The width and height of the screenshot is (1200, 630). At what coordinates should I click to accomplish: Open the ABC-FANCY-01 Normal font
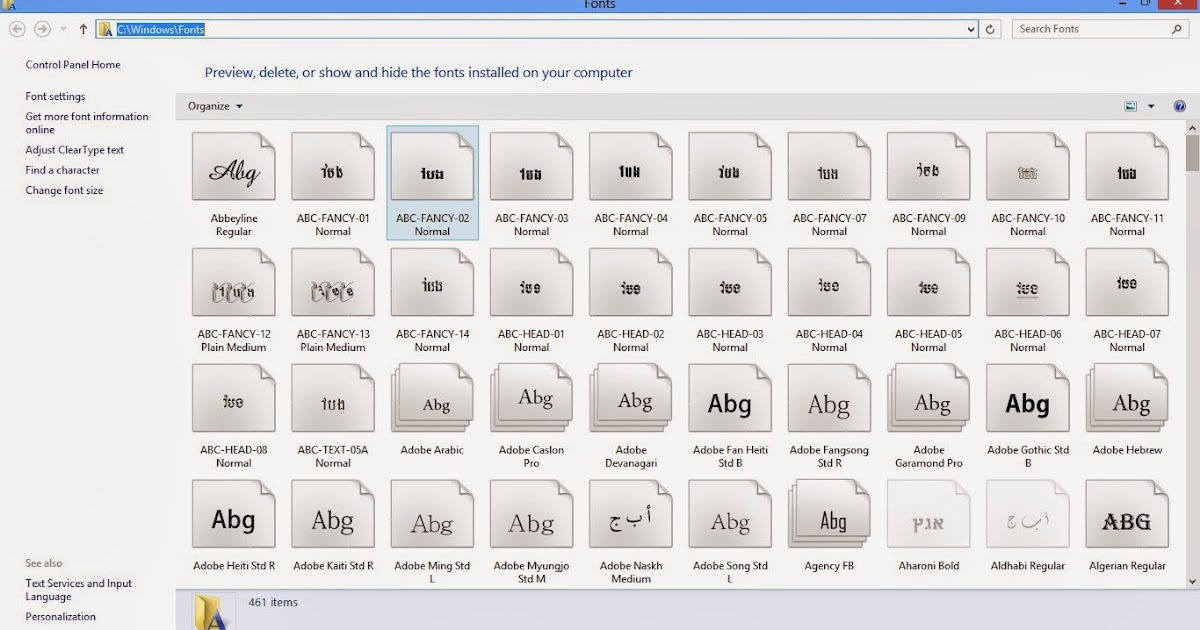[333, 167]
